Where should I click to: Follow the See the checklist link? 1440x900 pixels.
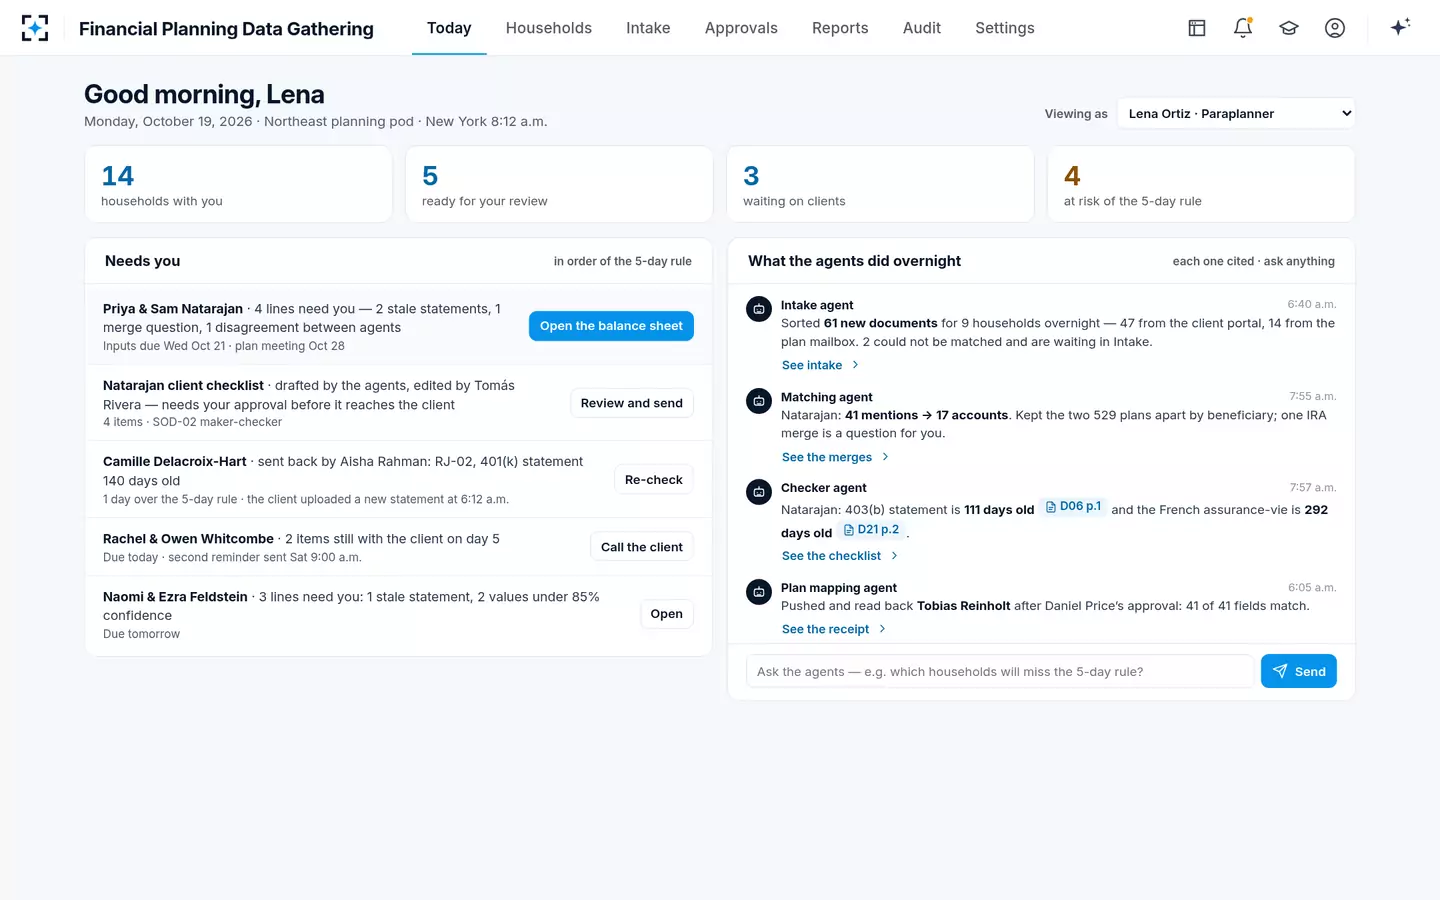point(840,556)
